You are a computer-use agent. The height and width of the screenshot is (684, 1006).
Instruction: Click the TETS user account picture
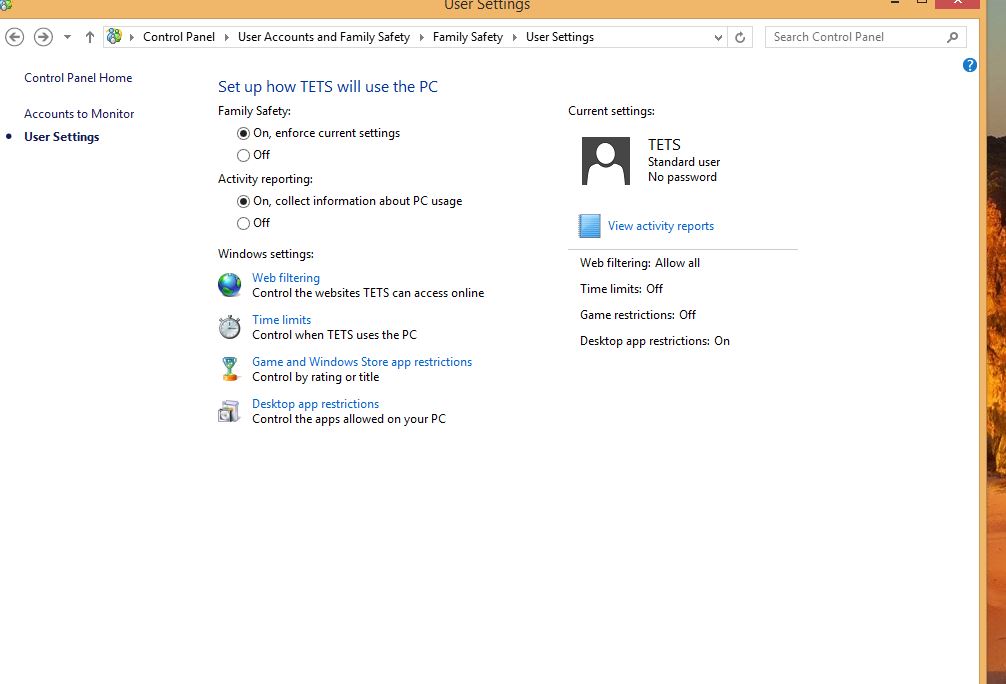click(606, 161)
